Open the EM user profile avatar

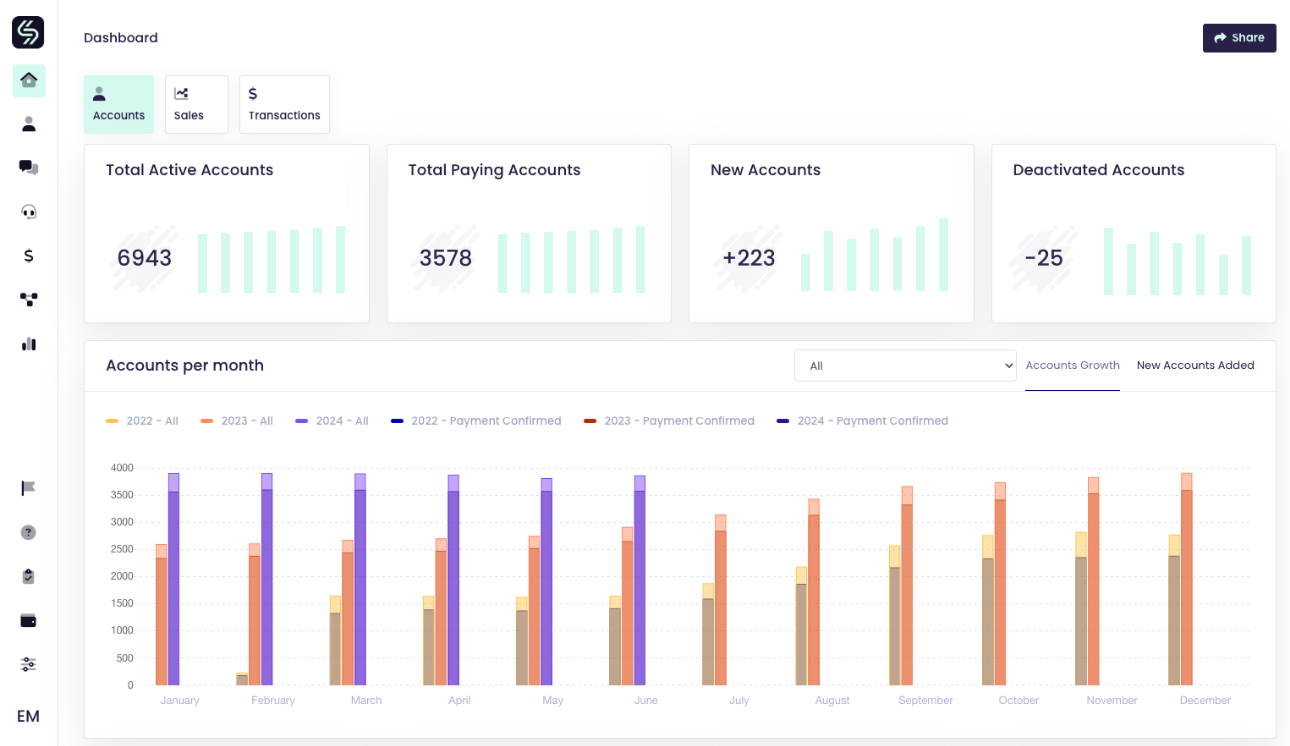(28, 716)
